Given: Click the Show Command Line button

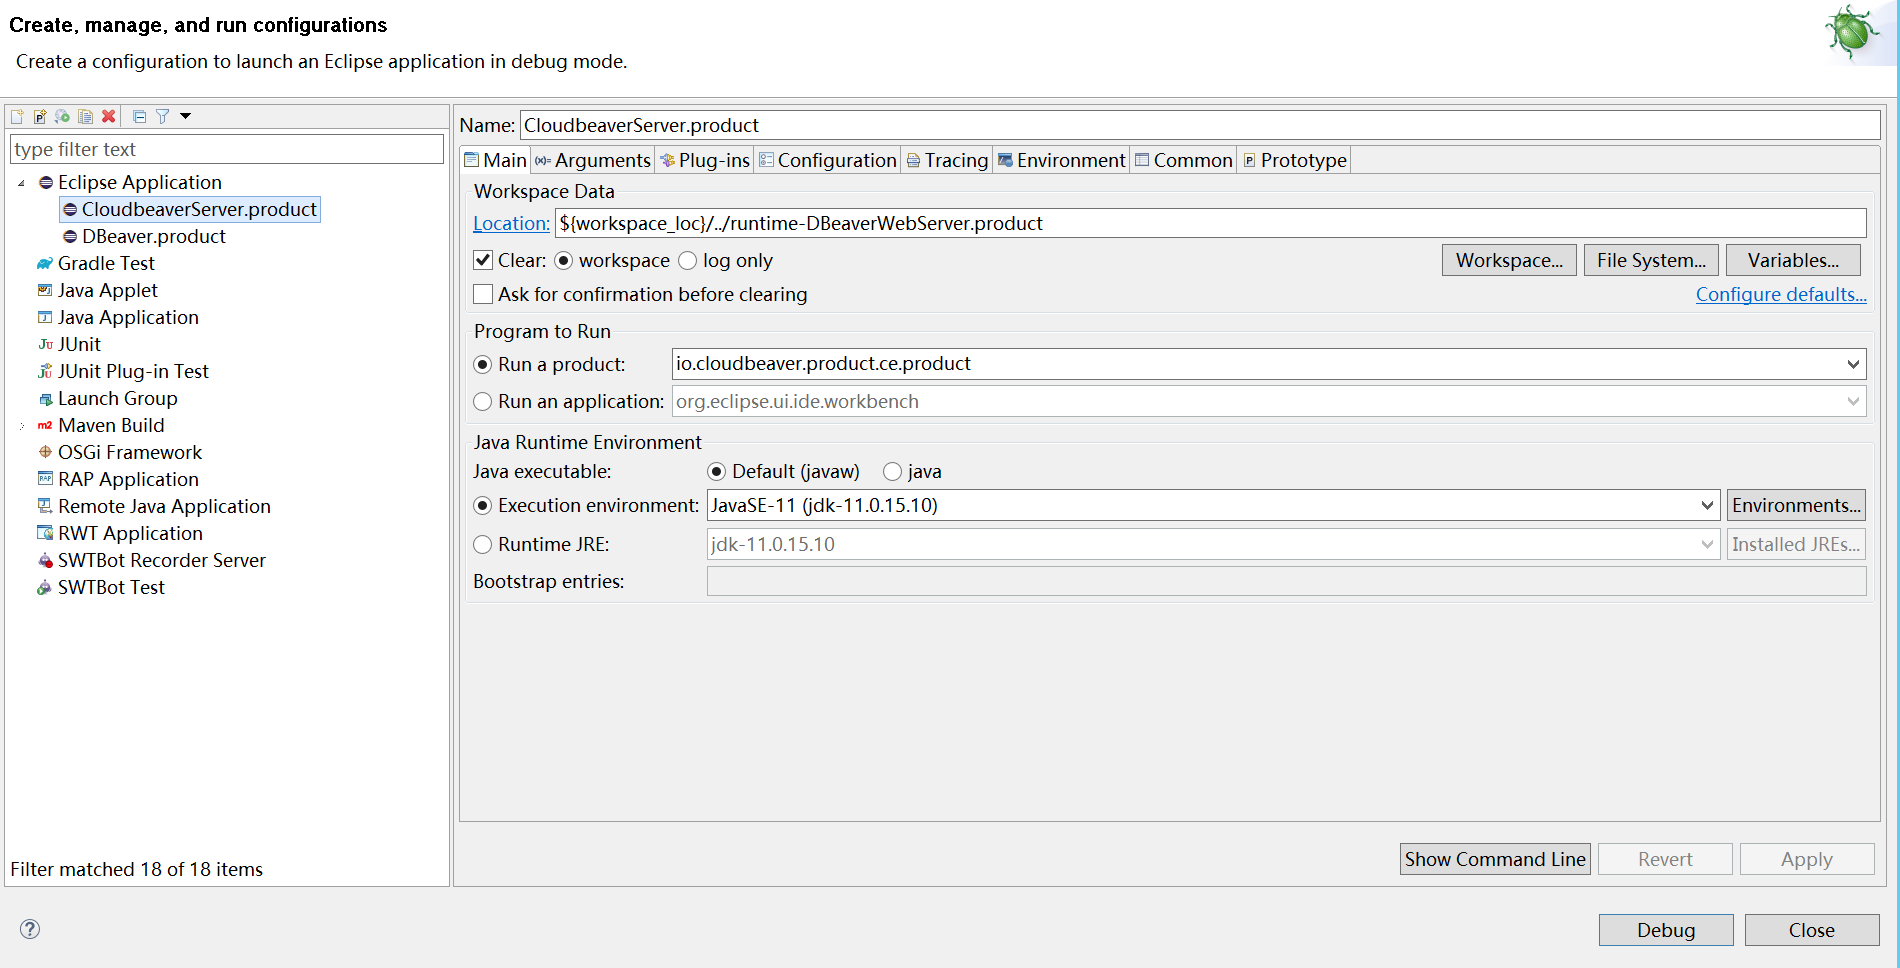Looking at the screenshot, I should [x=1494, y=859].
